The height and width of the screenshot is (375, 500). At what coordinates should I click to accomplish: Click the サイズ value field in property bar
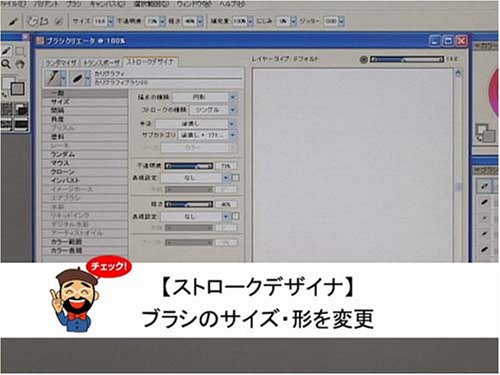click(x=100, y=21)
